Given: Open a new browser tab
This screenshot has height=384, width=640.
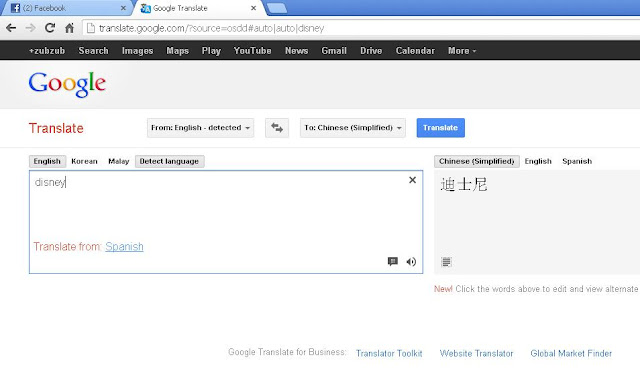Looking at the screenshot, I should tap(276, 8).
